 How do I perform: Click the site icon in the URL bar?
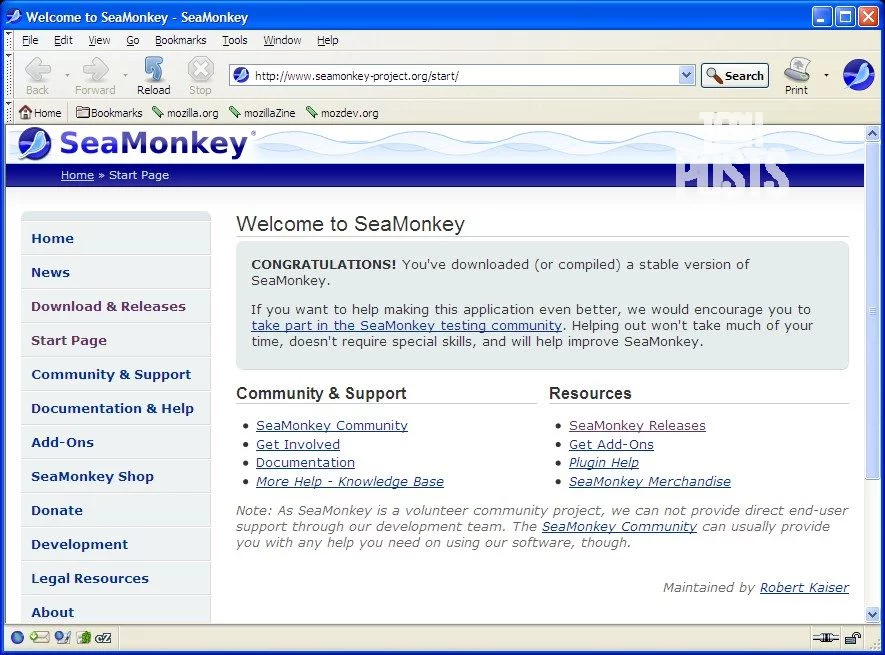coord(241,75)
